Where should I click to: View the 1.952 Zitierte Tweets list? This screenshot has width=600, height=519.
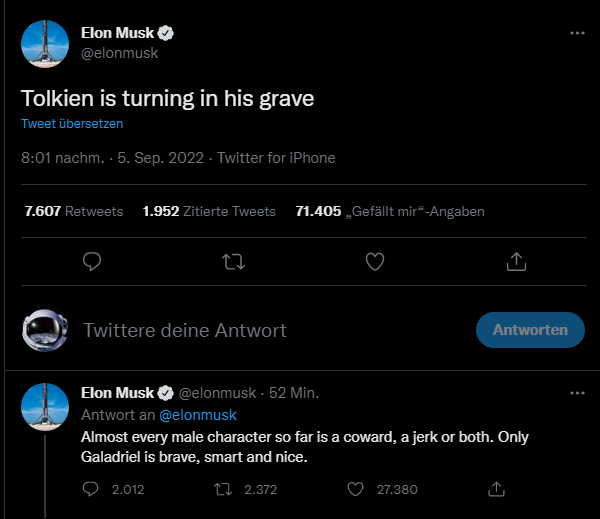[x=209, y=211]
